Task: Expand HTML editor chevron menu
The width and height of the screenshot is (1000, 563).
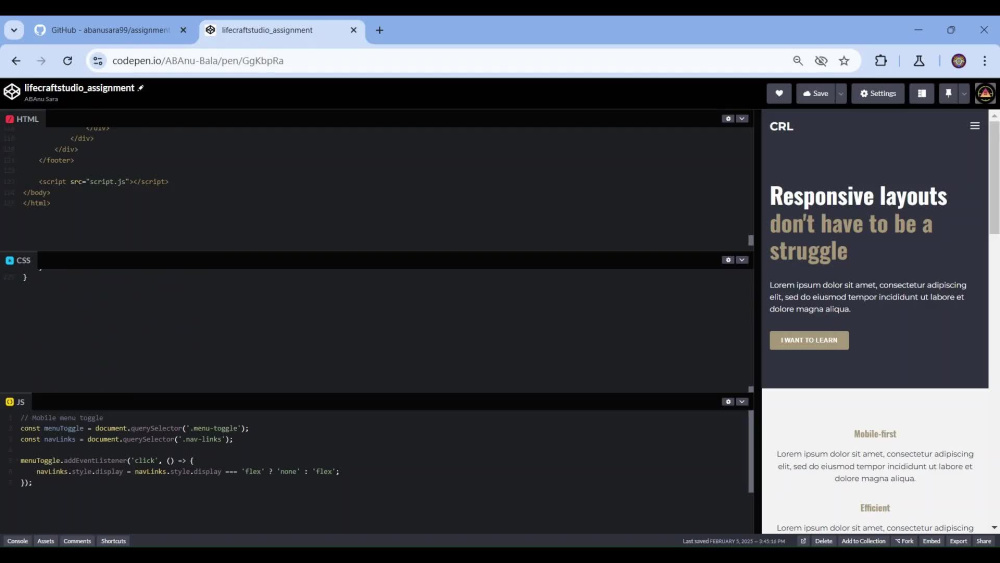Action: click(742, 119)
